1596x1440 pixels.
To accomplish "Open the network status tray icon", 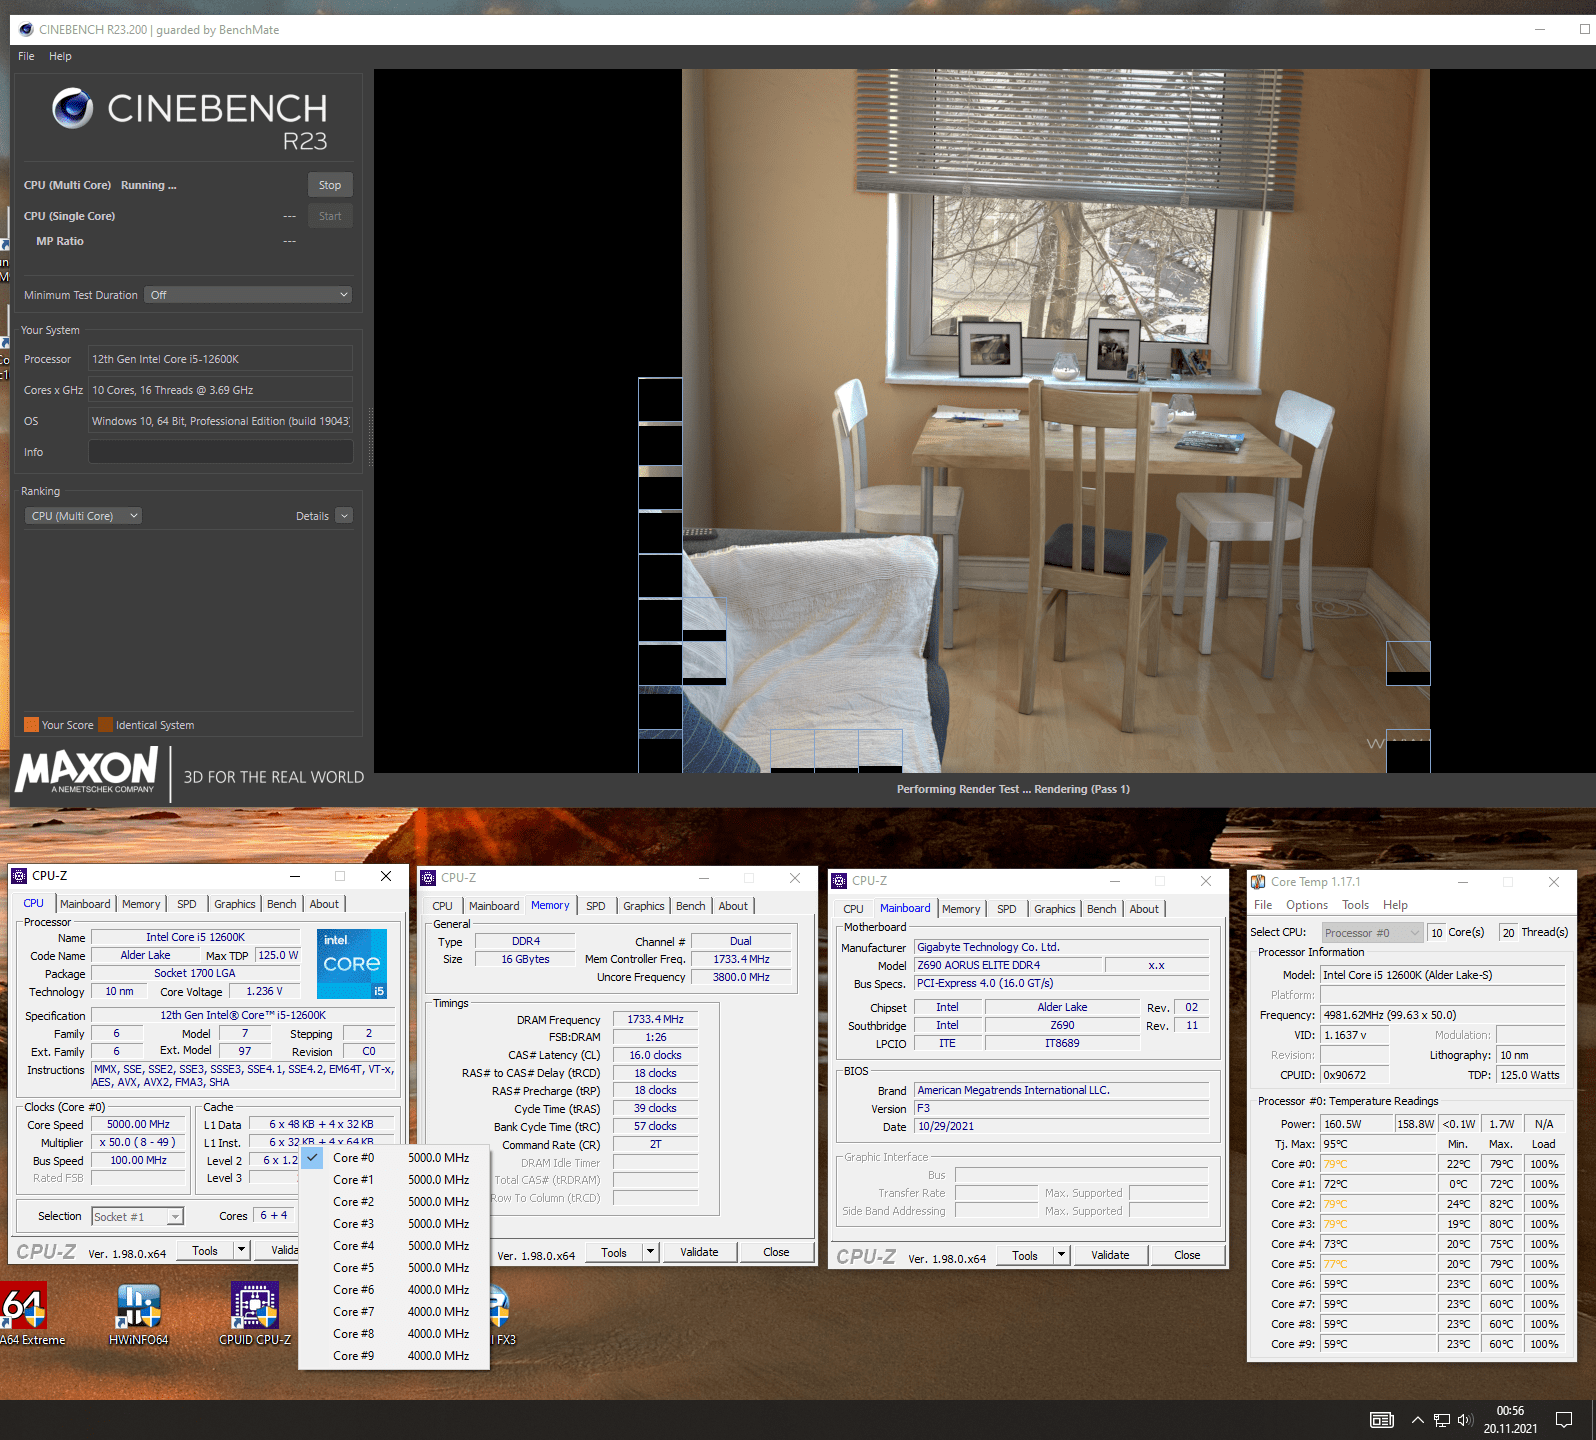I will [x=1441, y=1420].
